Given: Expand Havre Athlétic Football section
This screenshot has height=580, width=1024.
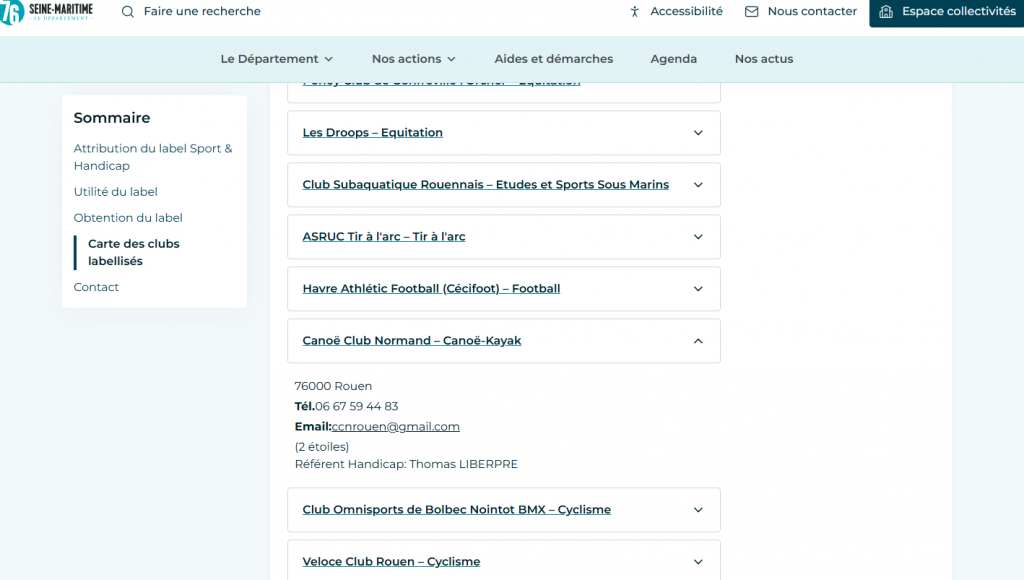Looking at the screenshot, I should (698, 289).
